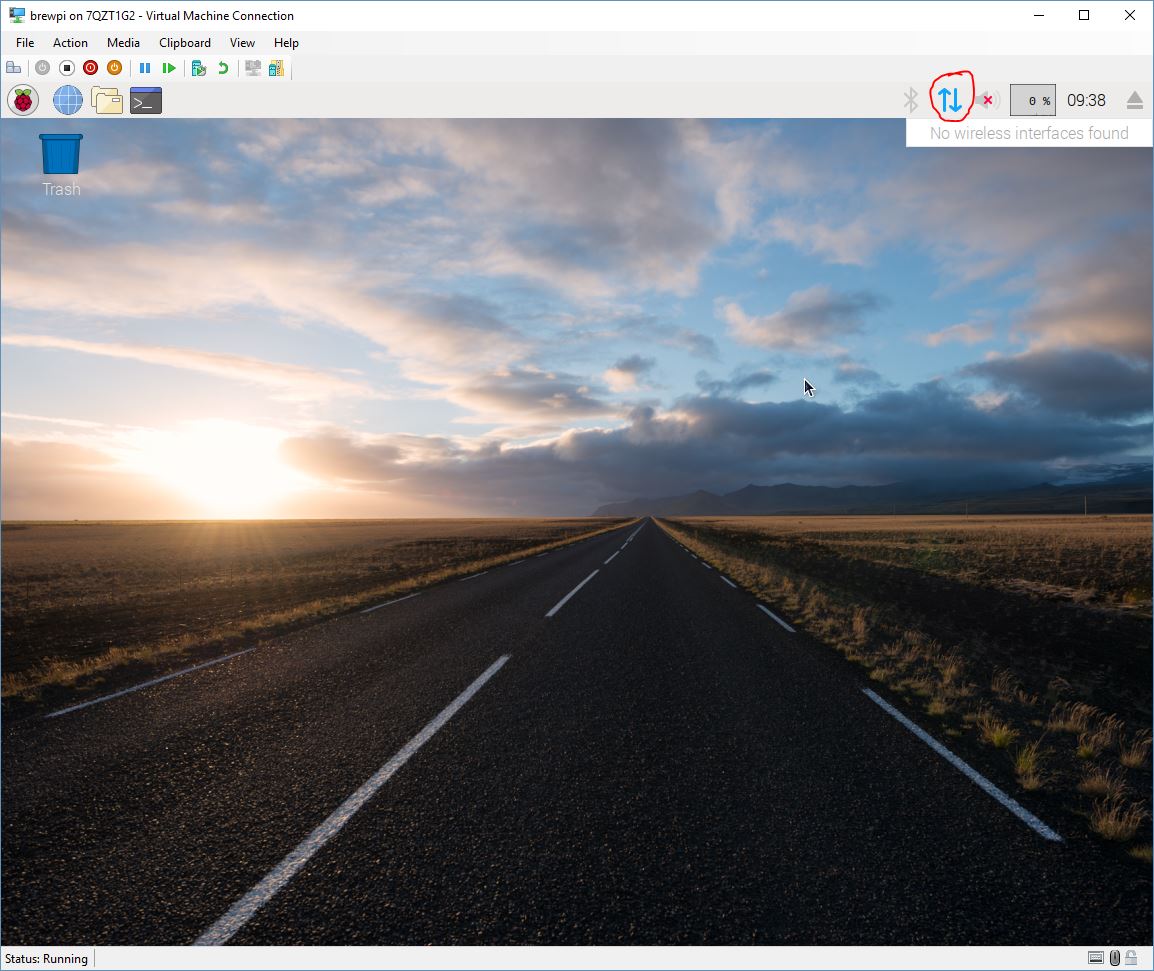Screen dimensions: 1154x971
Task: Click the share resources toolbar icon
Action: (x=276, y=68)
